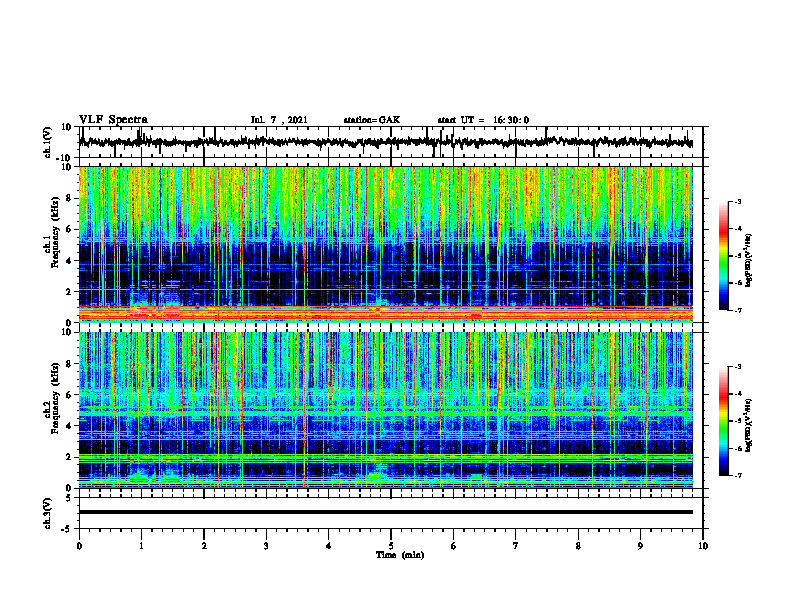Click the ch.2 spectrogram panel
The height and width of the screenshot is (612, 792).
[385, 410]
